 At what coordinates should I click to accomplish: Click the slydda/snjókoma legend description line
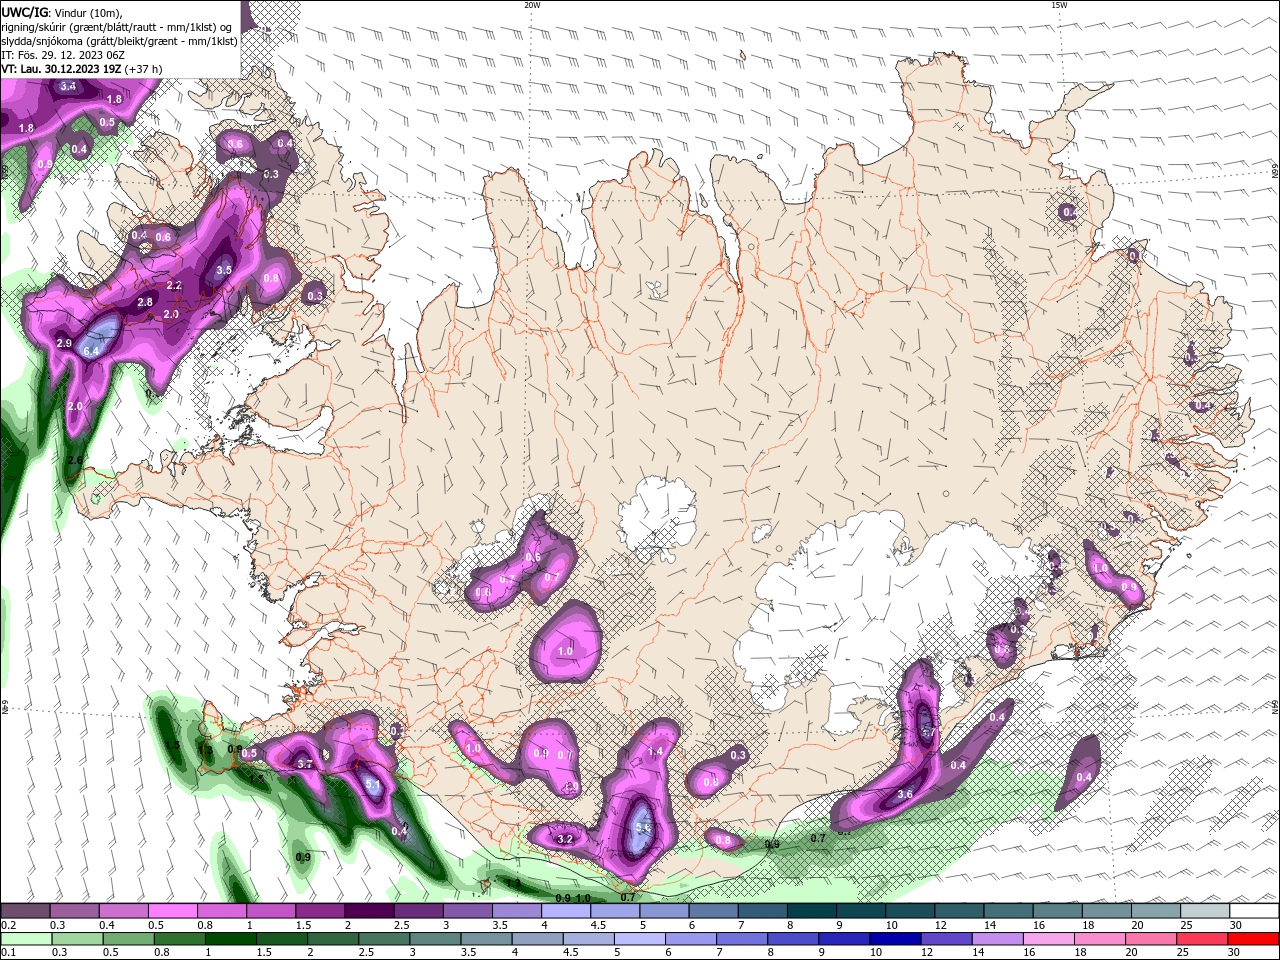[x=119, y=41]
